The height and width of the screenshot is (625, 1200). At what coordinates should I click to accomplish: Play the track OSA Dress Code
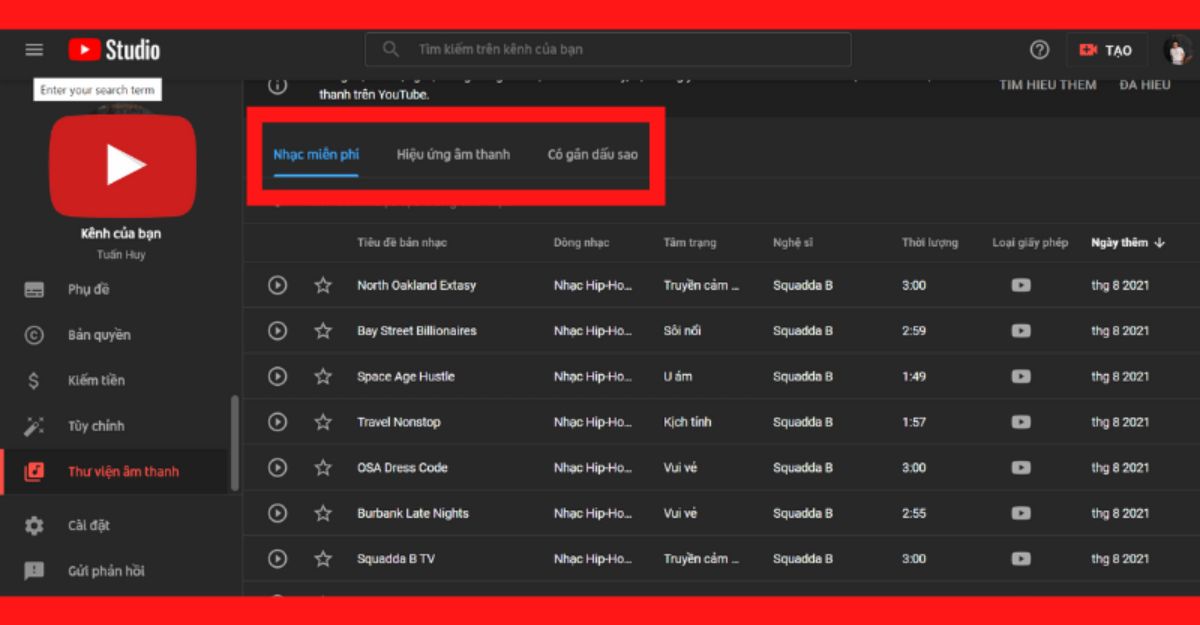[x=278, y=468]
